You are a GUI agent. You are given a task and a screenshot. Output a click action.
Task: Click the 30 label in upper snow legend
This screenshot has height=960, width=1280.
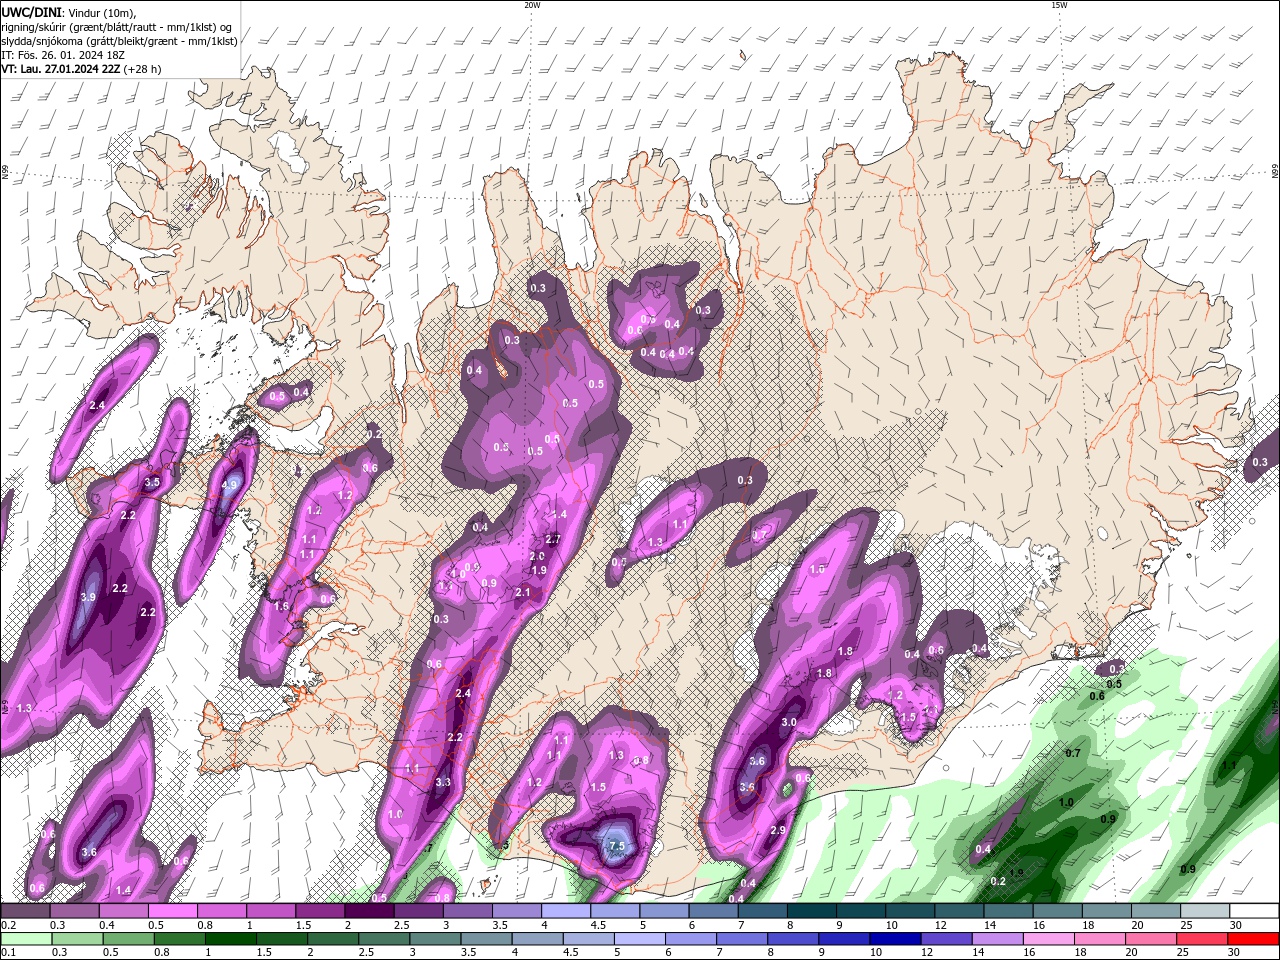[x=1236, y=925]
